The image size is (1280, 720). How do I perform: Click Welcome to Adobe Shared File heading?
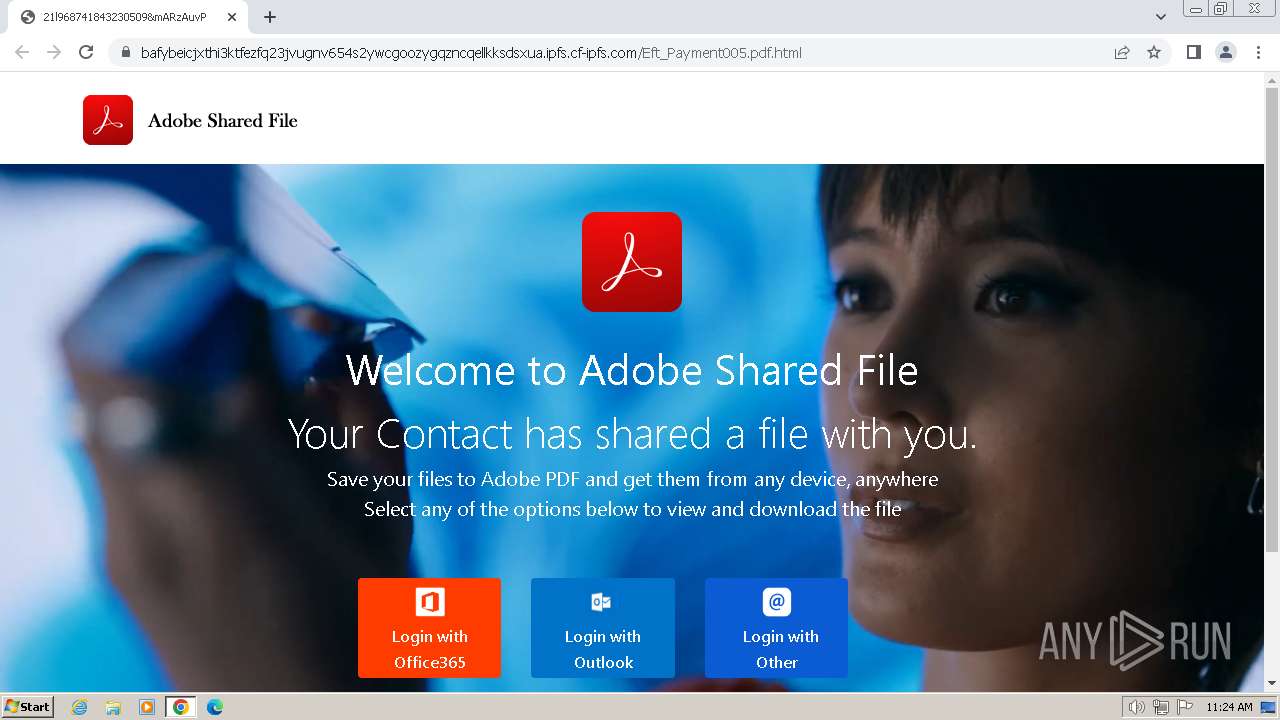click(632, 370)
